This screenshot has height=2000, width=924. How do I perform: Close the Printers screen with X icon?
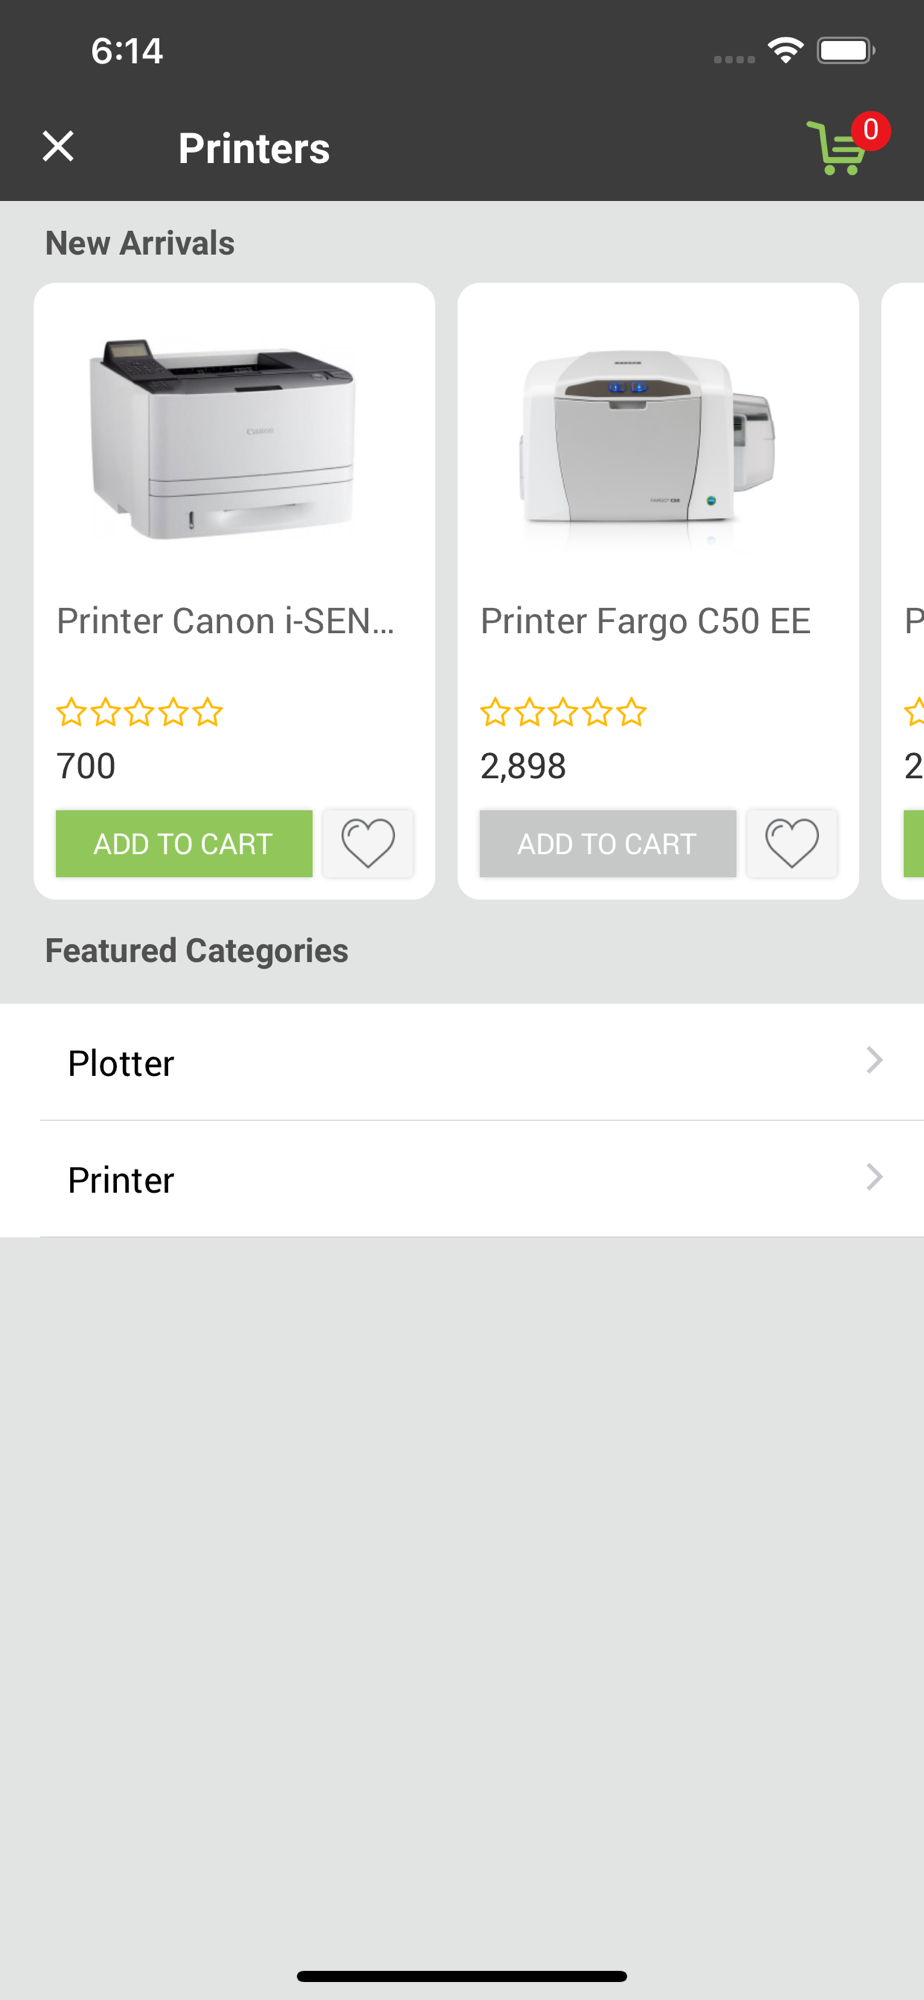[58, 147]
